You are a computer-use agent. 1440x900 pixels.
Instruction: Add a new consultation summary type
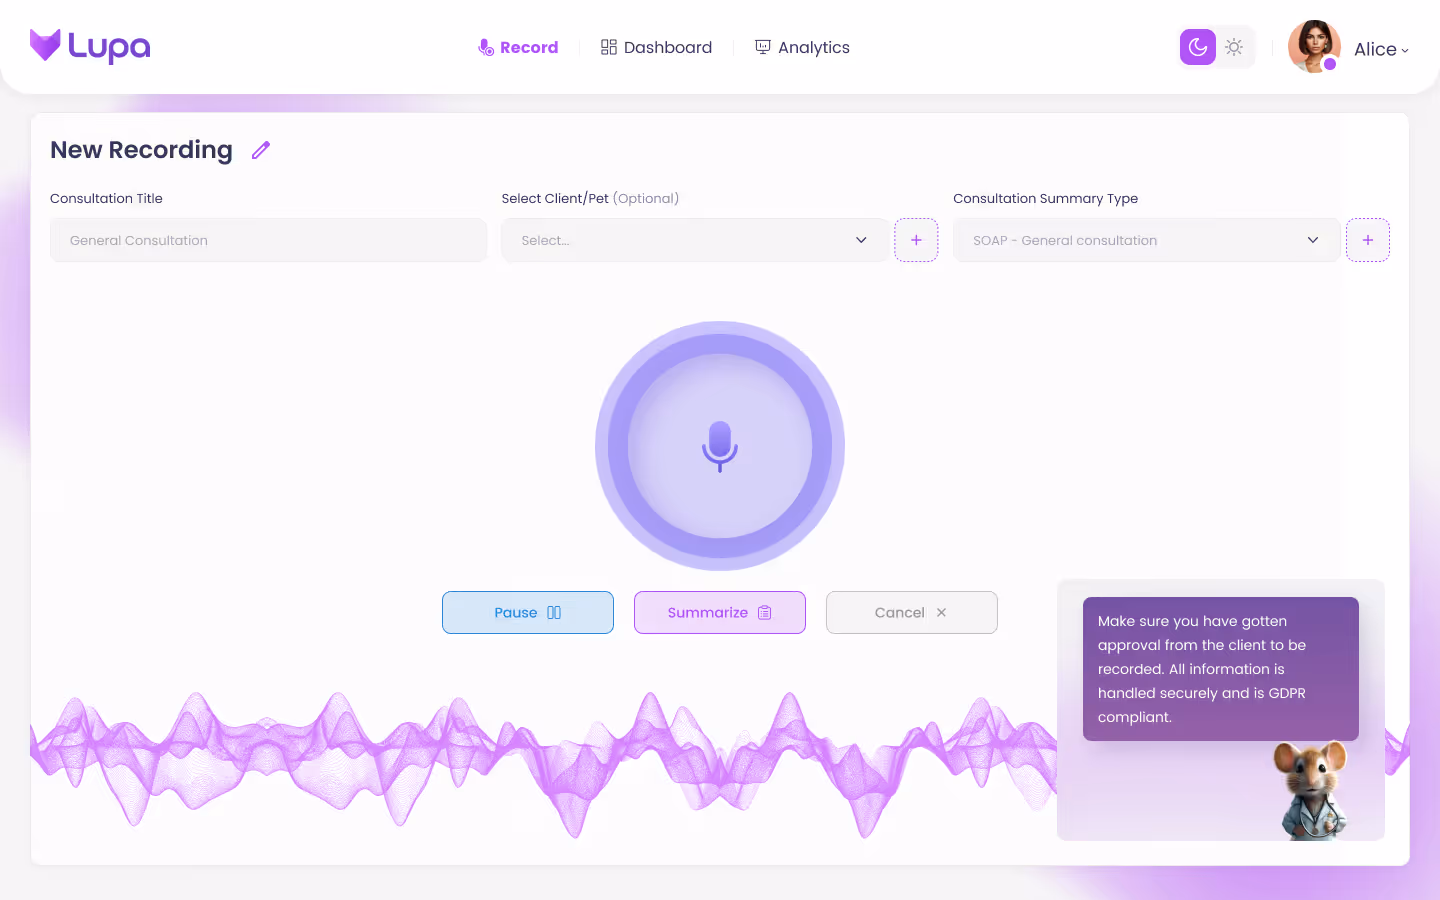[x=1368, y=240]
